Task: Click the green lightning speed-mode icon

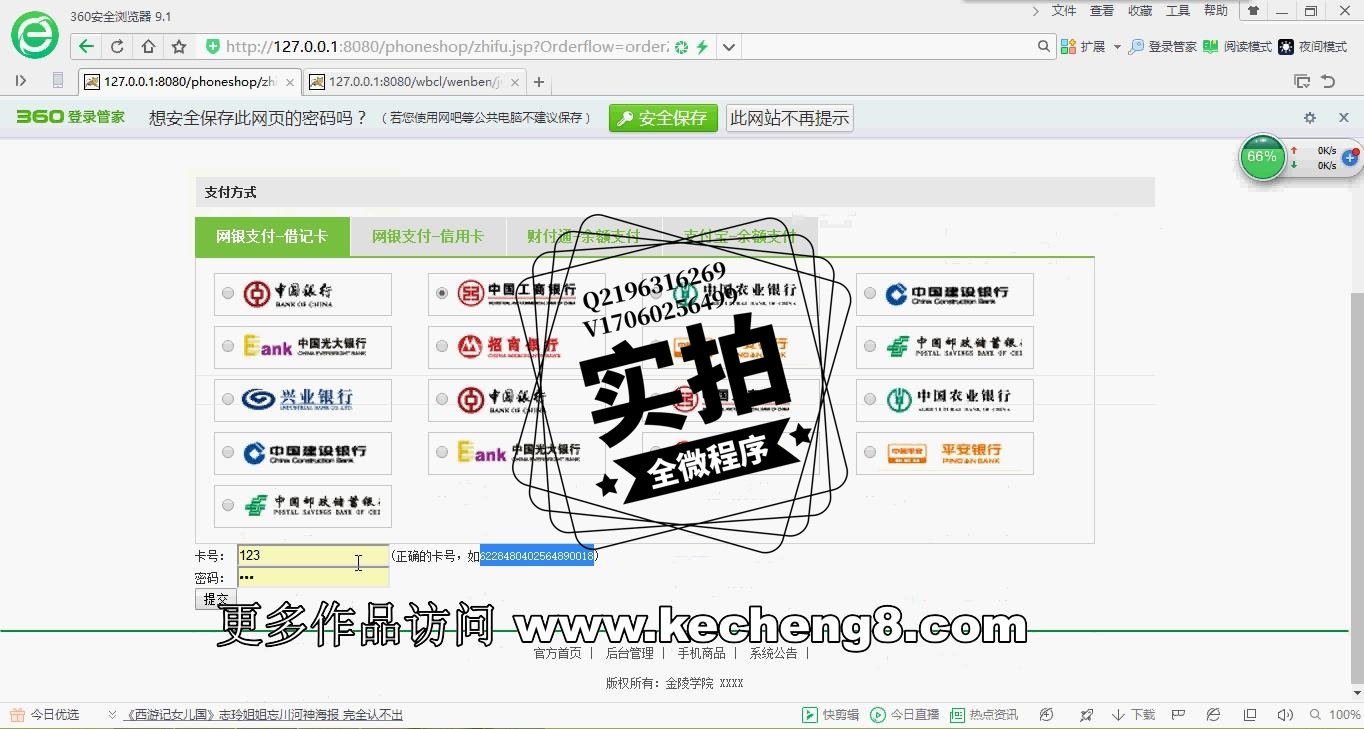Action: (x=702, y=47)
